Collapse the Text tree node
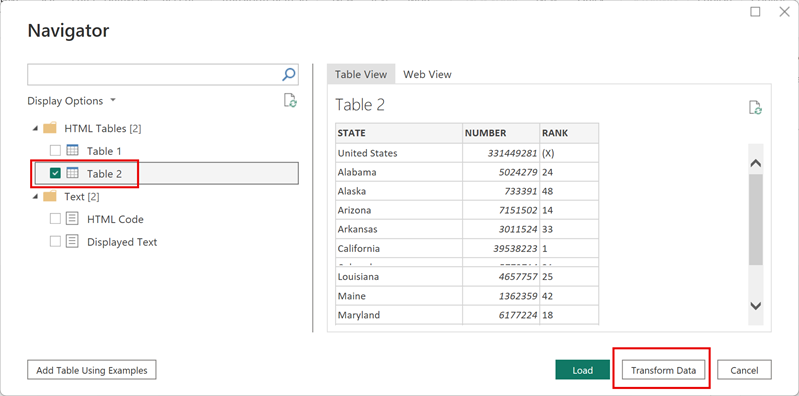The height and width of the screenshot is (396, 799). pos(35,196)
